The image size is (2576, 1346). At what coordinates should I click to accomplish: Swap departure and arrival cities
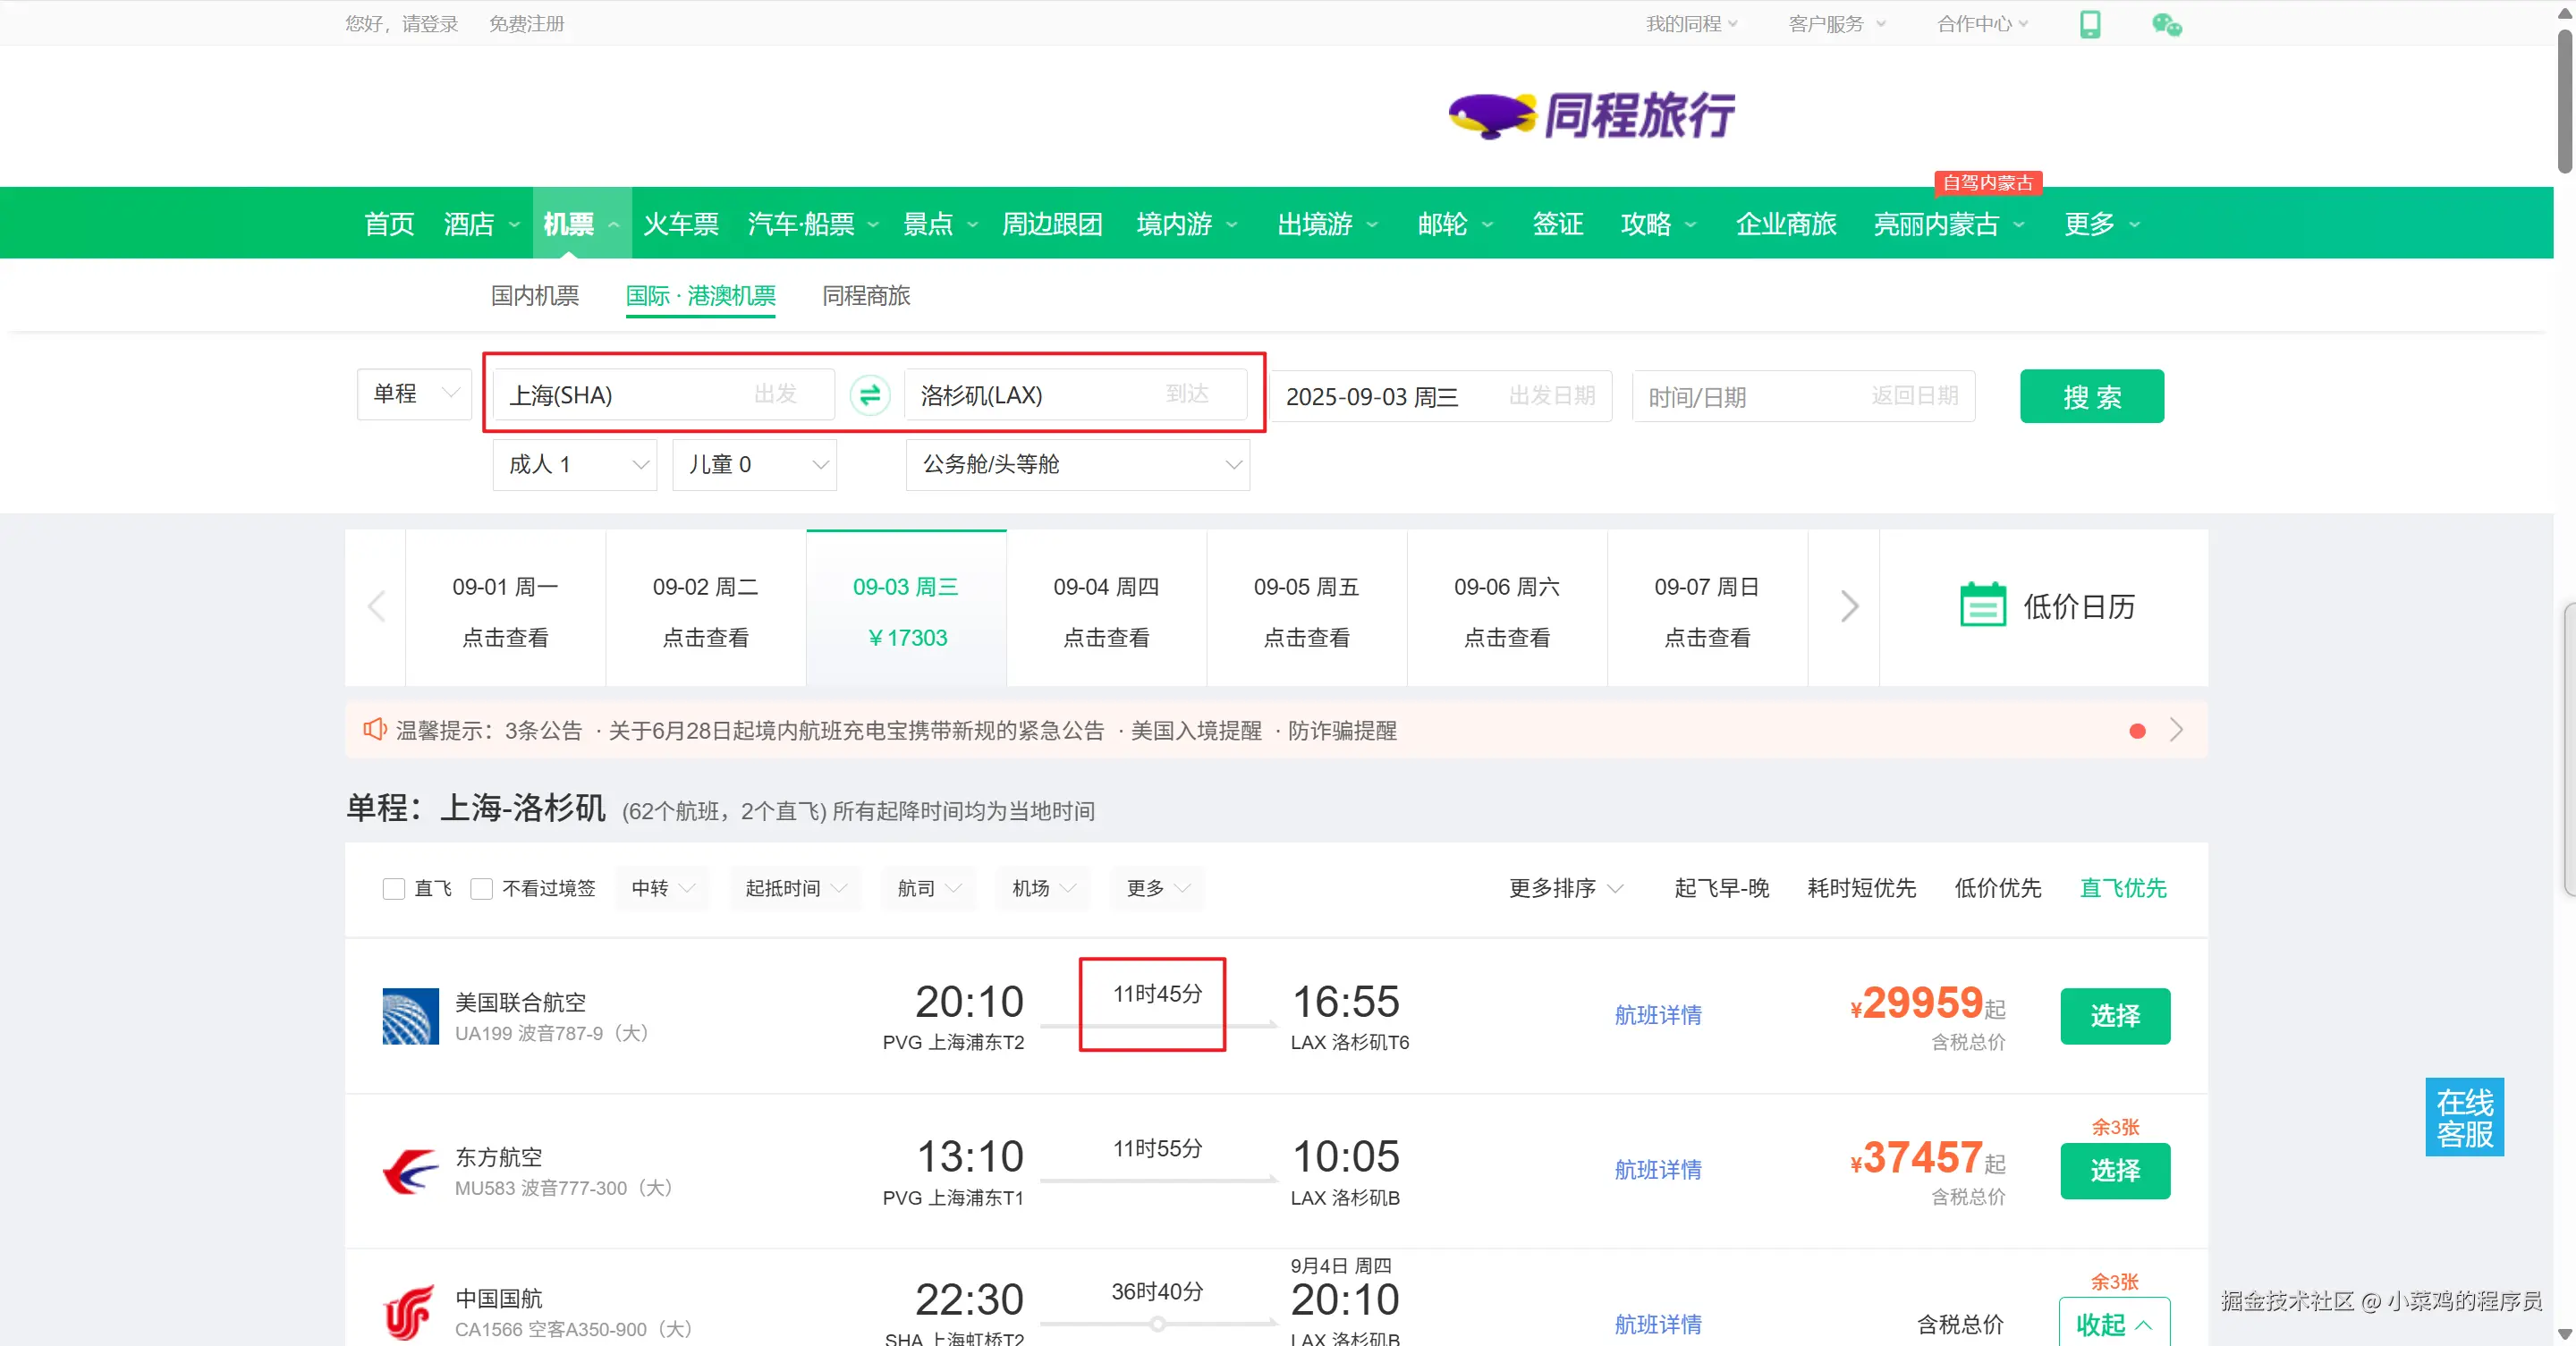point(870,395)
